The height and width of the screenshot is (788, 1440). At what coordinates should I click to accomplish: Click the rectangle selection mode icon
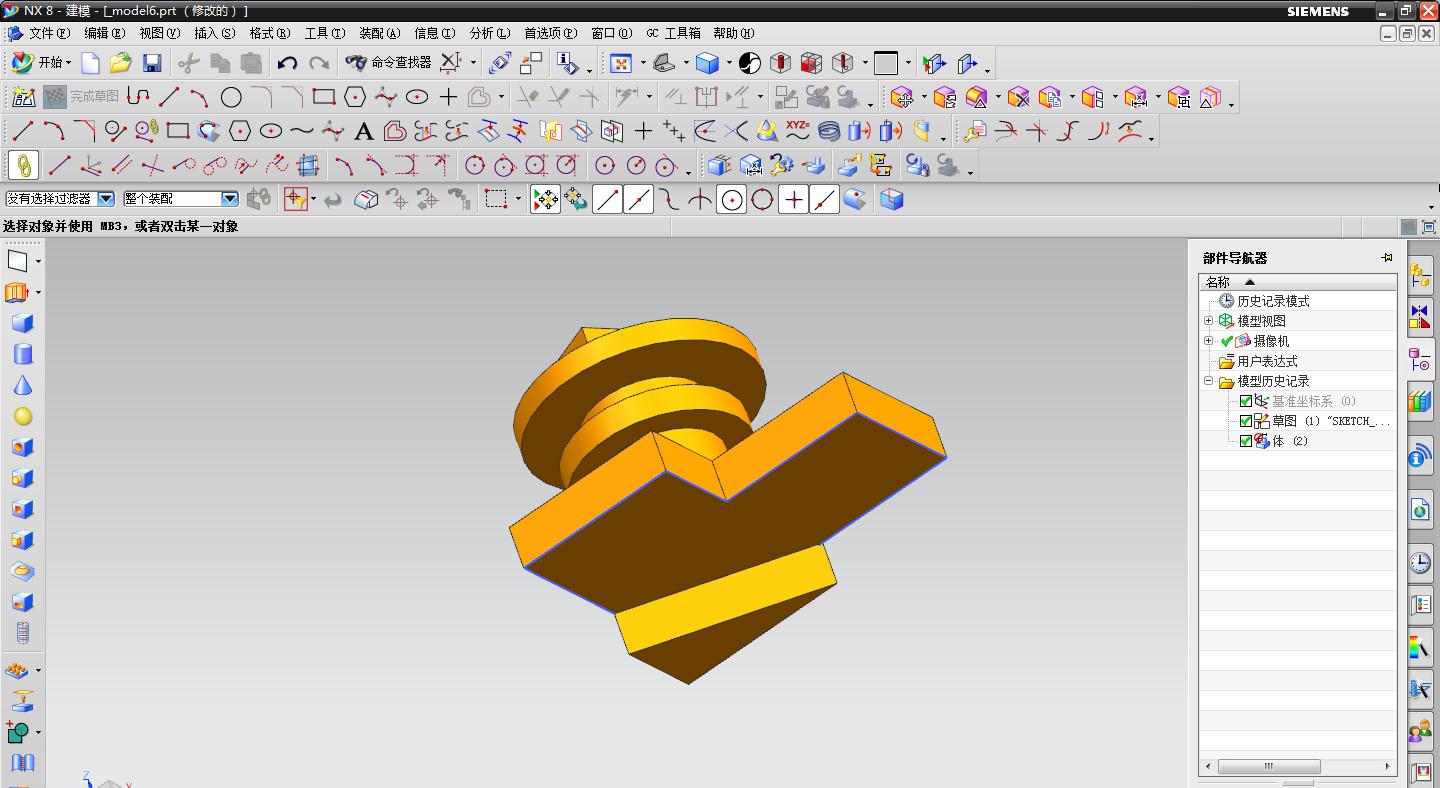496,199
